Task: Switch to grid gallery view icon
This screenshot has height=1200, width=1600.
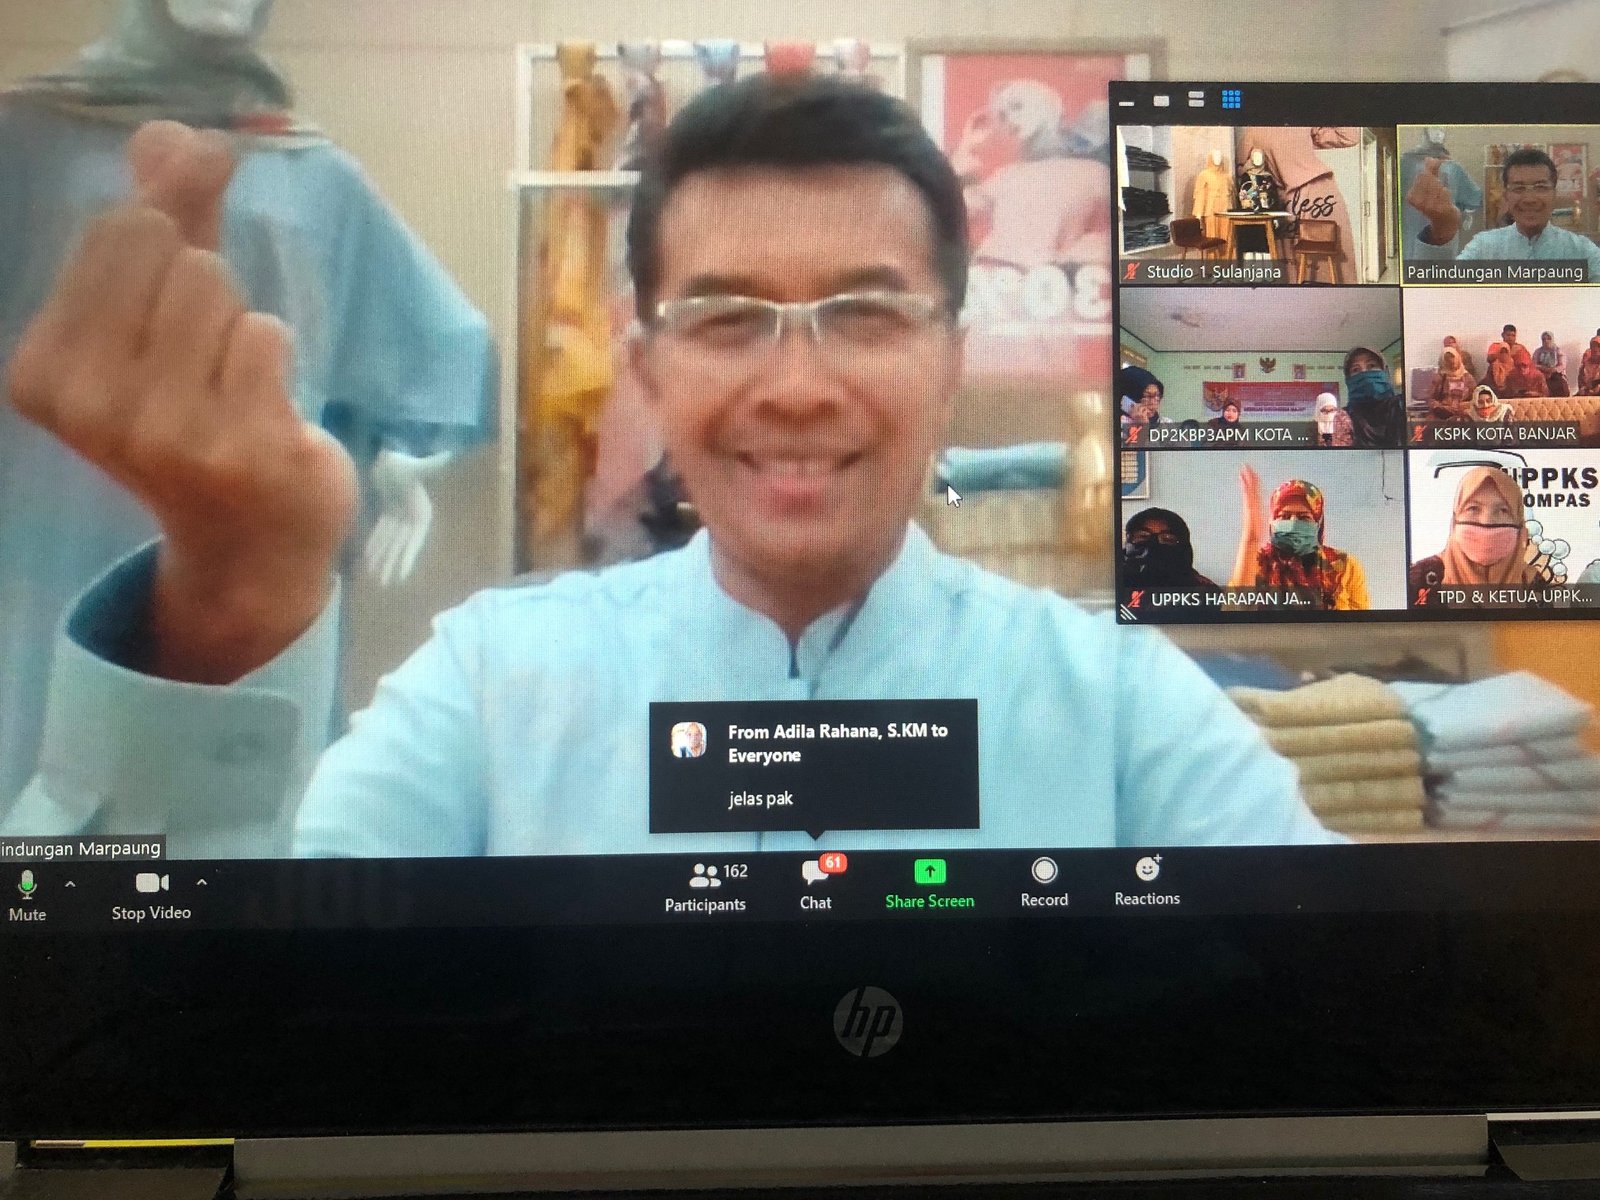Action: [1231, 99]
